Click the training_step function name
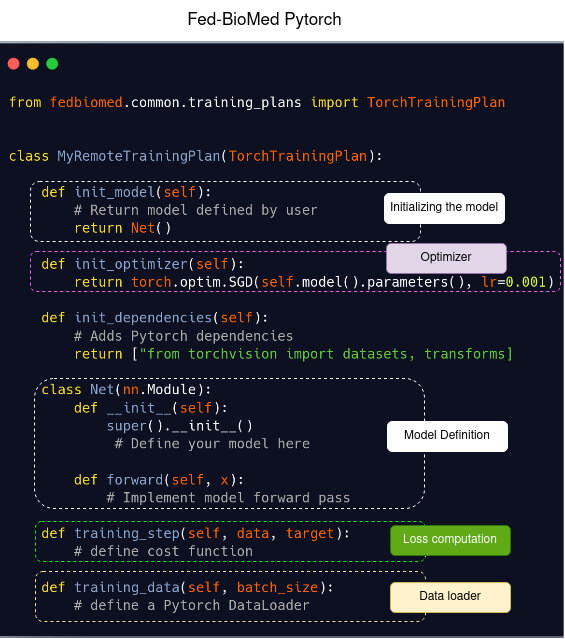The height and width of the screenshot is (639, 565). pyautogui.click(x=127, y=533)
